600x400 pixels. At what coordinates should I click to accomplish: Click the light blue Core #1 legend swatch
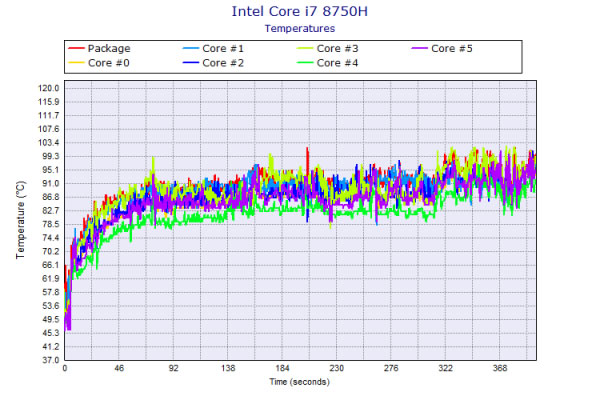[191, 49]
